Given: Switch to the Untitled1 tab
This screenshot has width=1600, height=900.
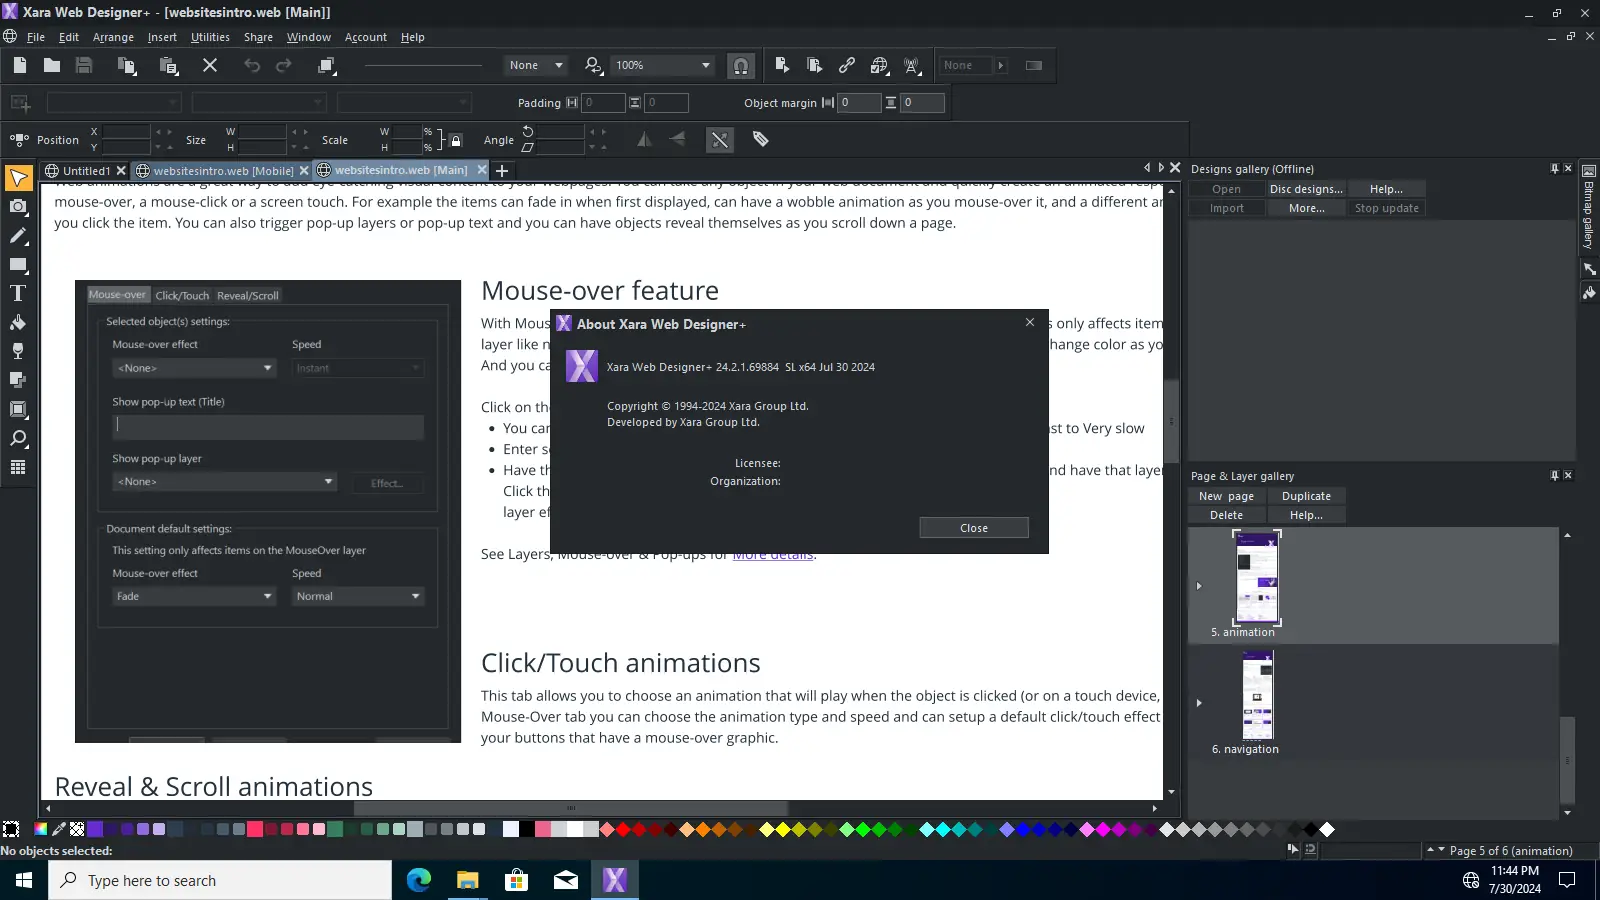Looking at the screenshot, I should pos(86,171).
